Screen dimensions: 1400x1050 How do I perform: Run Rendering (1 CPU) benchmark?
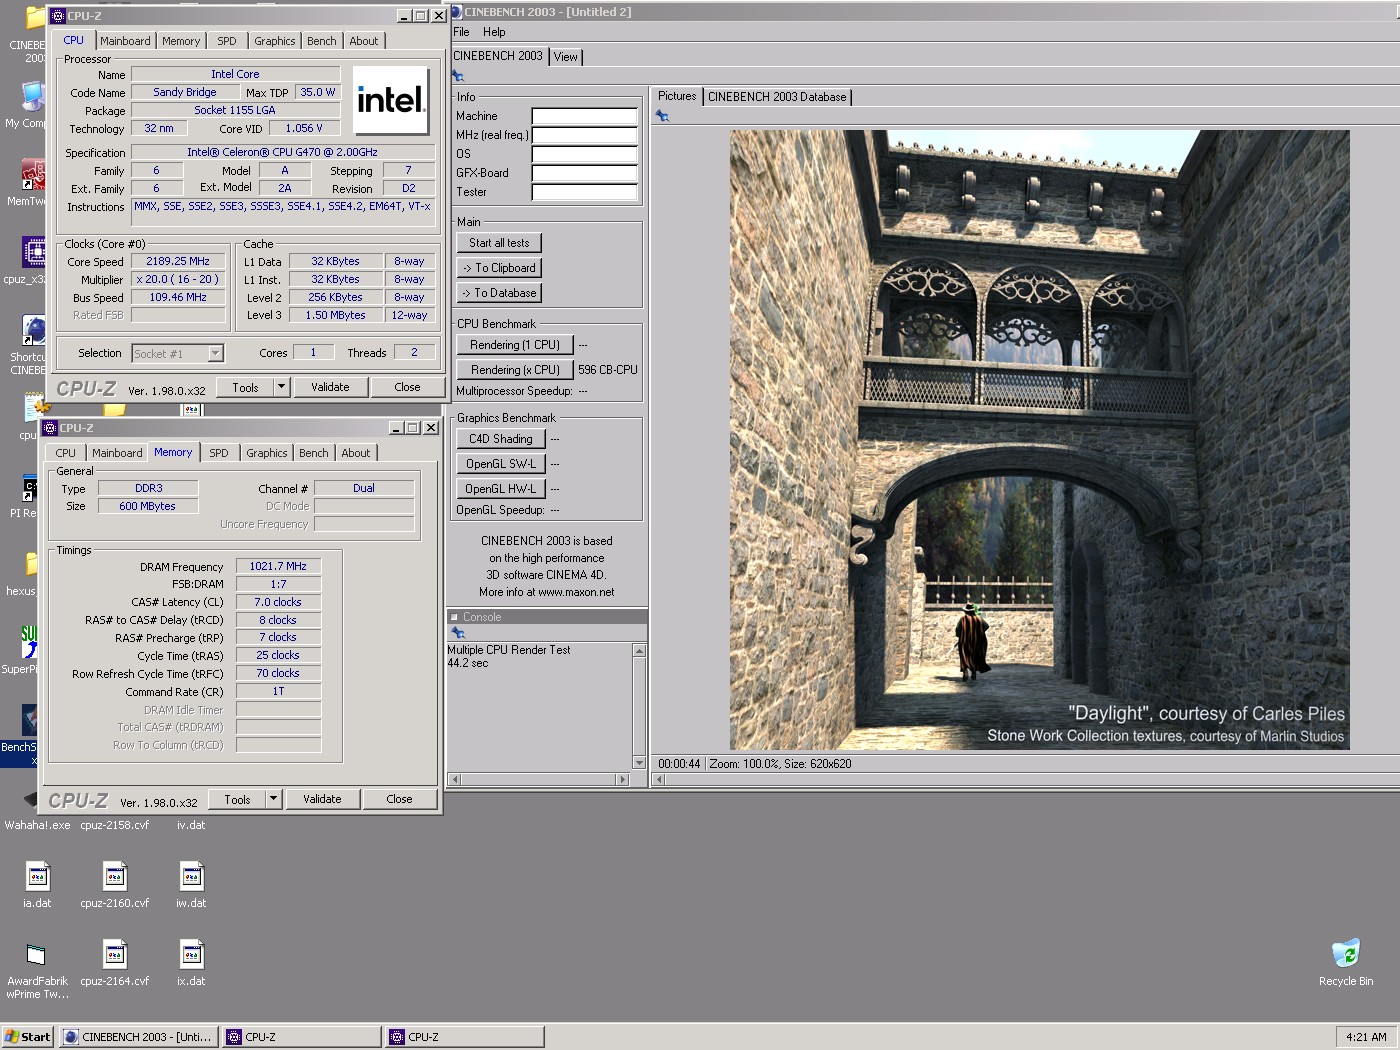515,345
